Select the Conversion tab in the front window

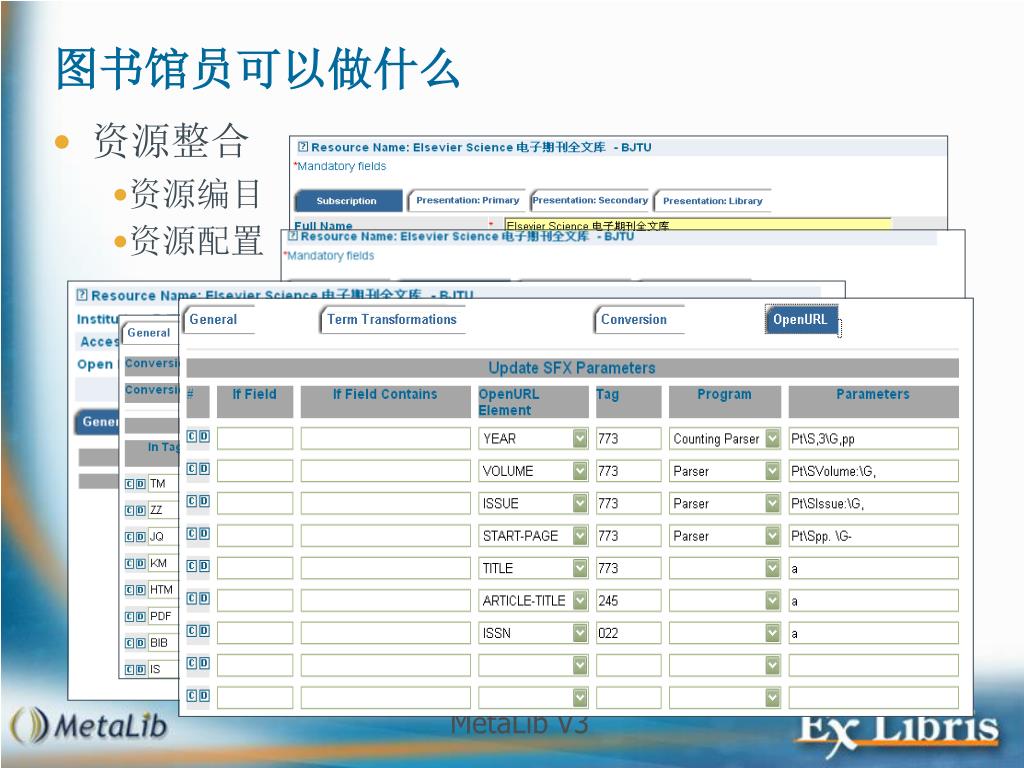pos(639,319)
